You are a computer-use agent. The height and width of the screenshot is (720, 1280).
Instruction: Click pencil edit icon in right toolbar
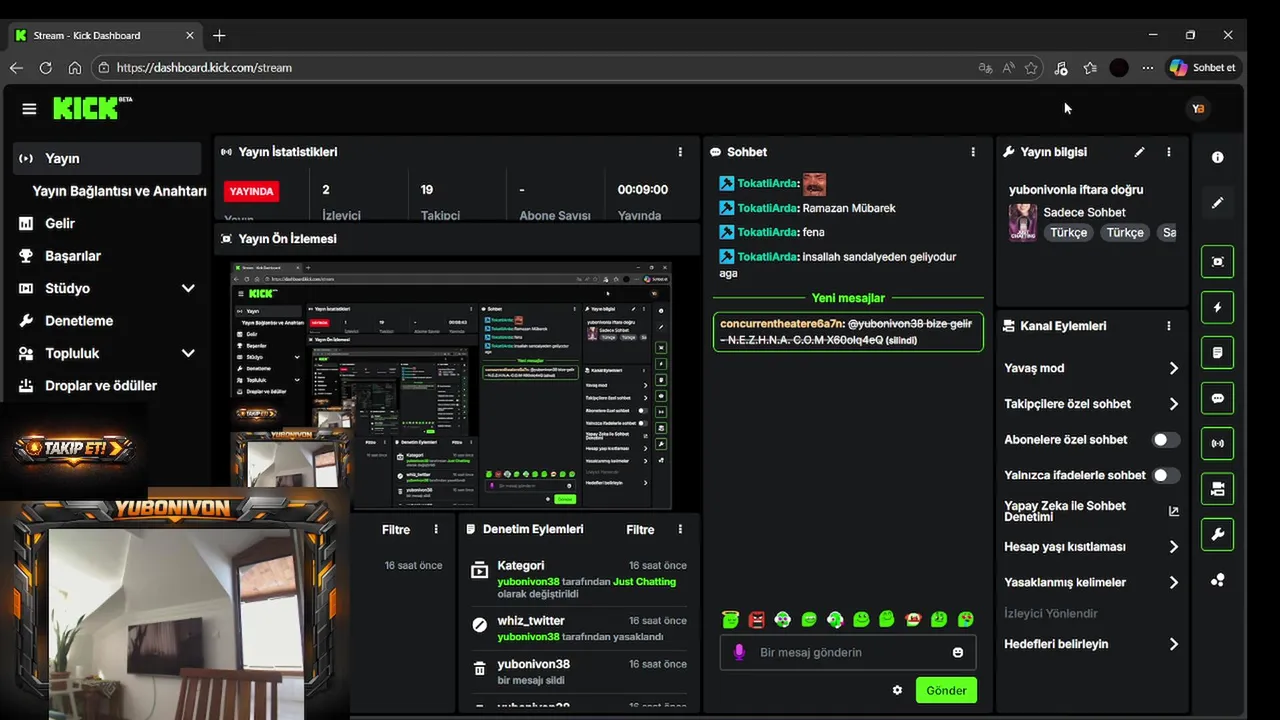(x=1217, y=203)
